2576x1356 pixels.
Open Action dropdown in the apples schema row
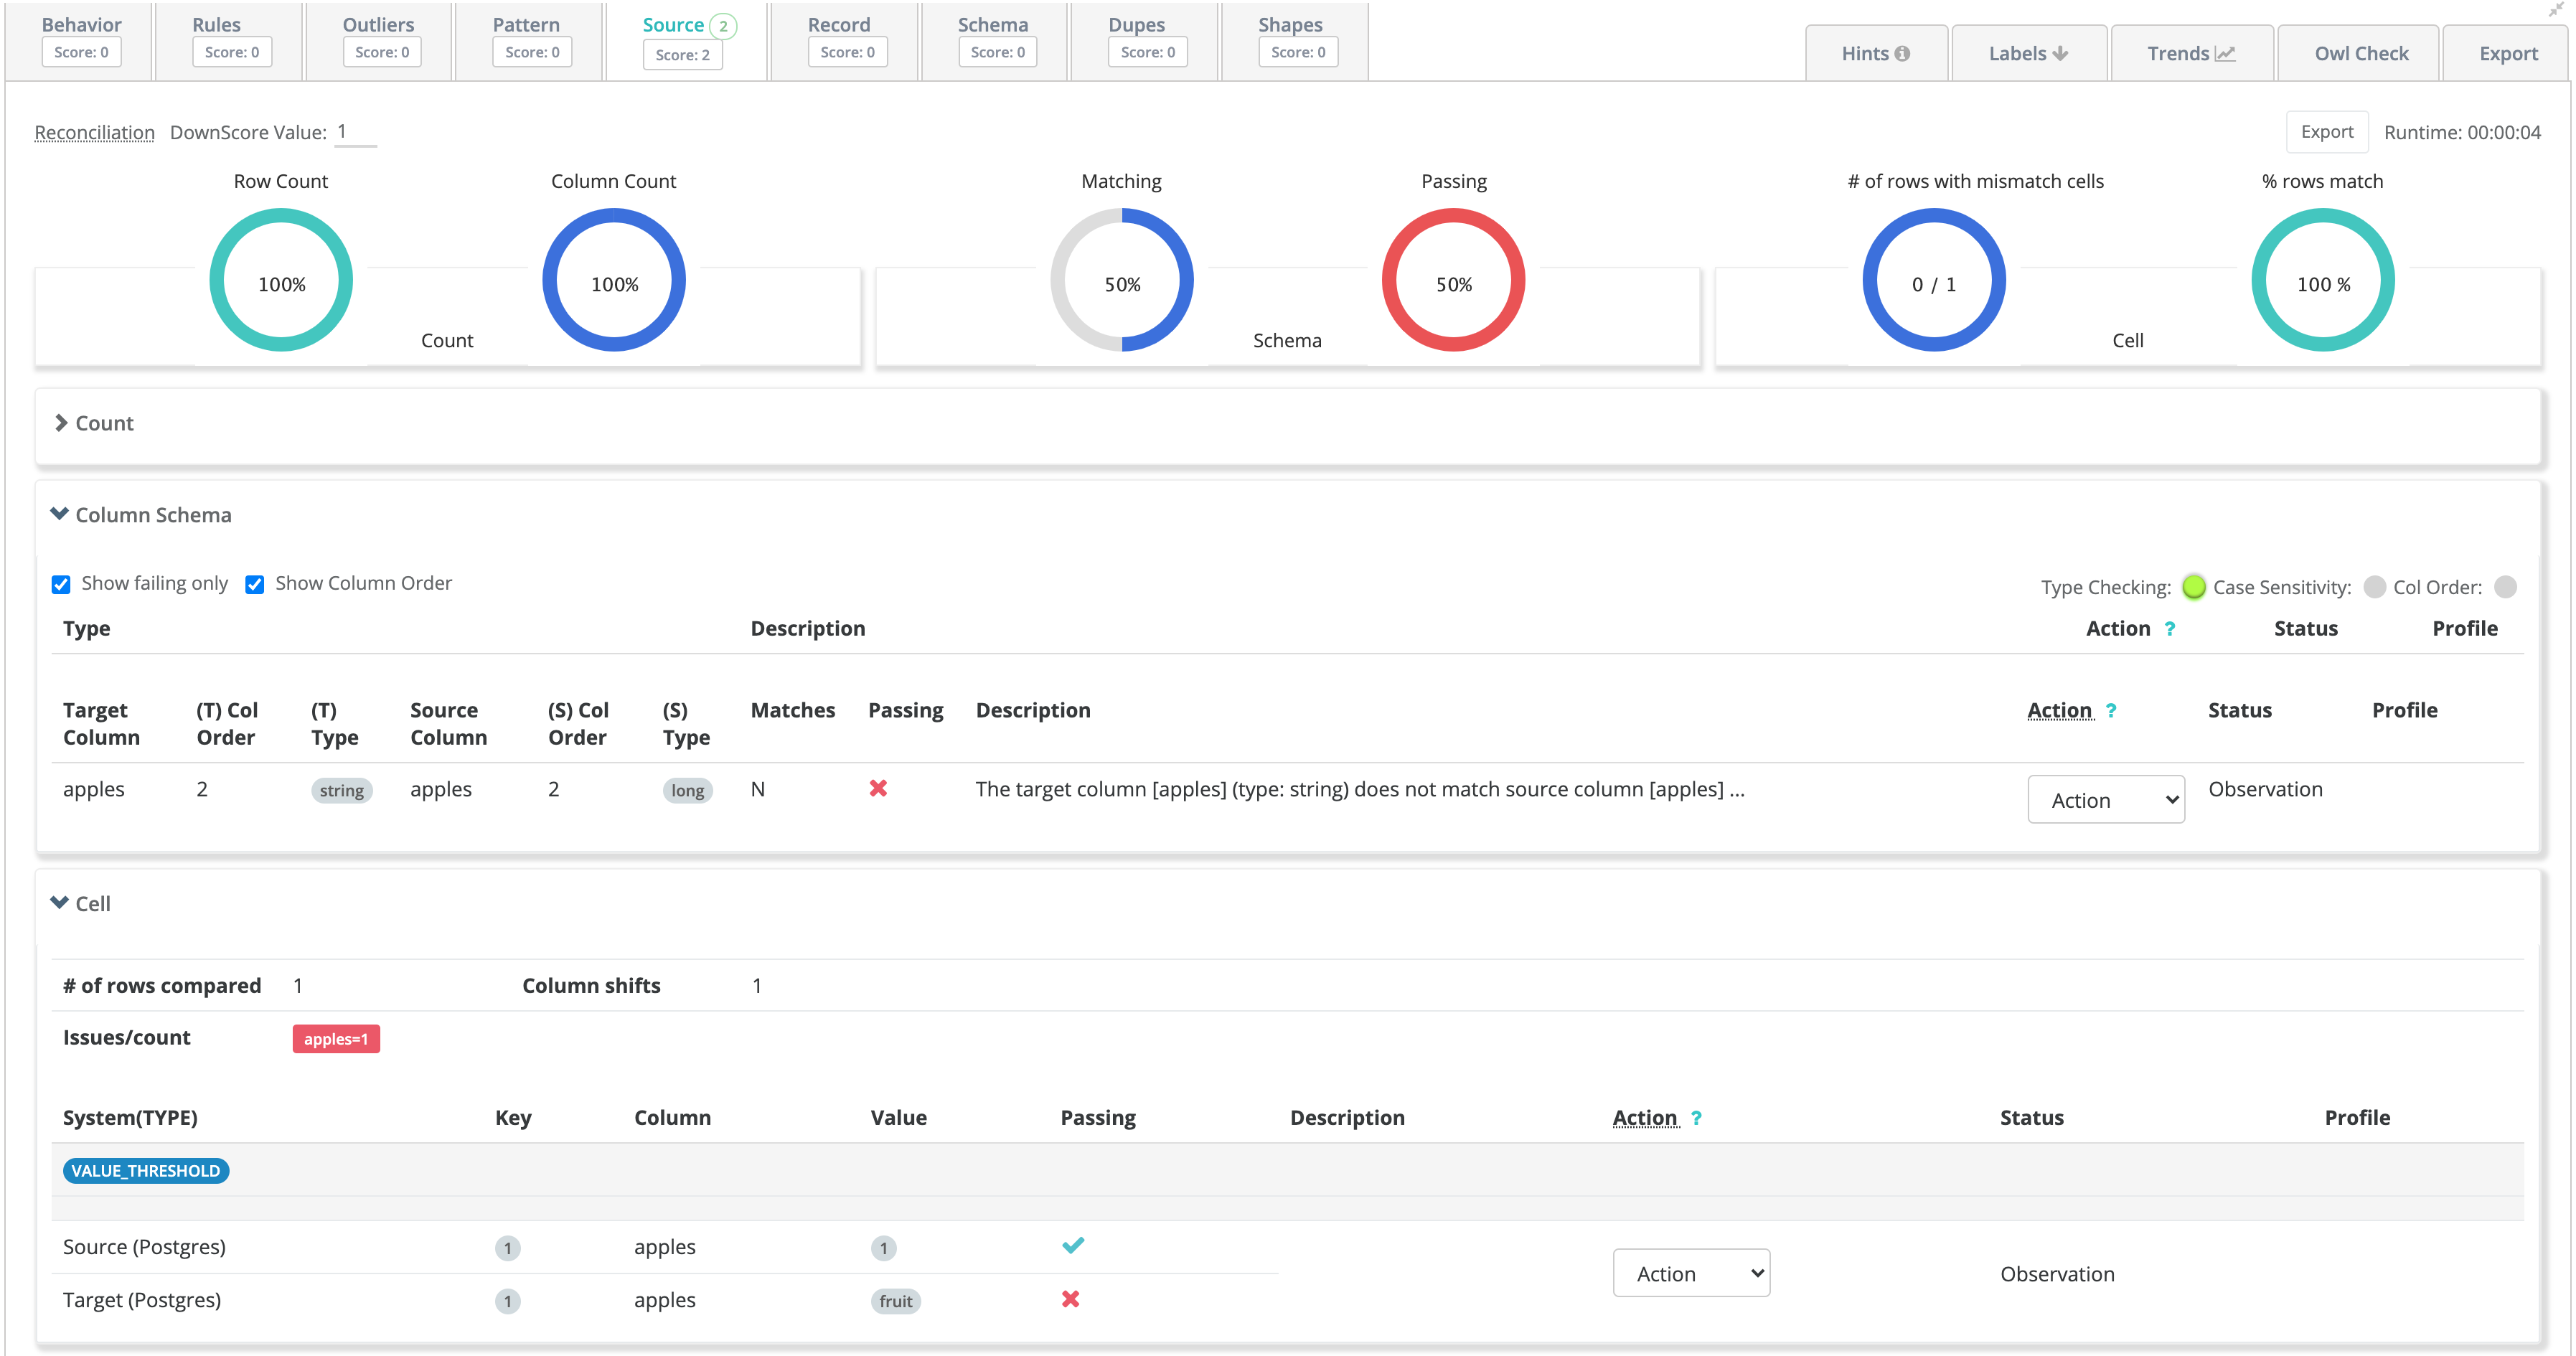click(x=2105, y=800)
